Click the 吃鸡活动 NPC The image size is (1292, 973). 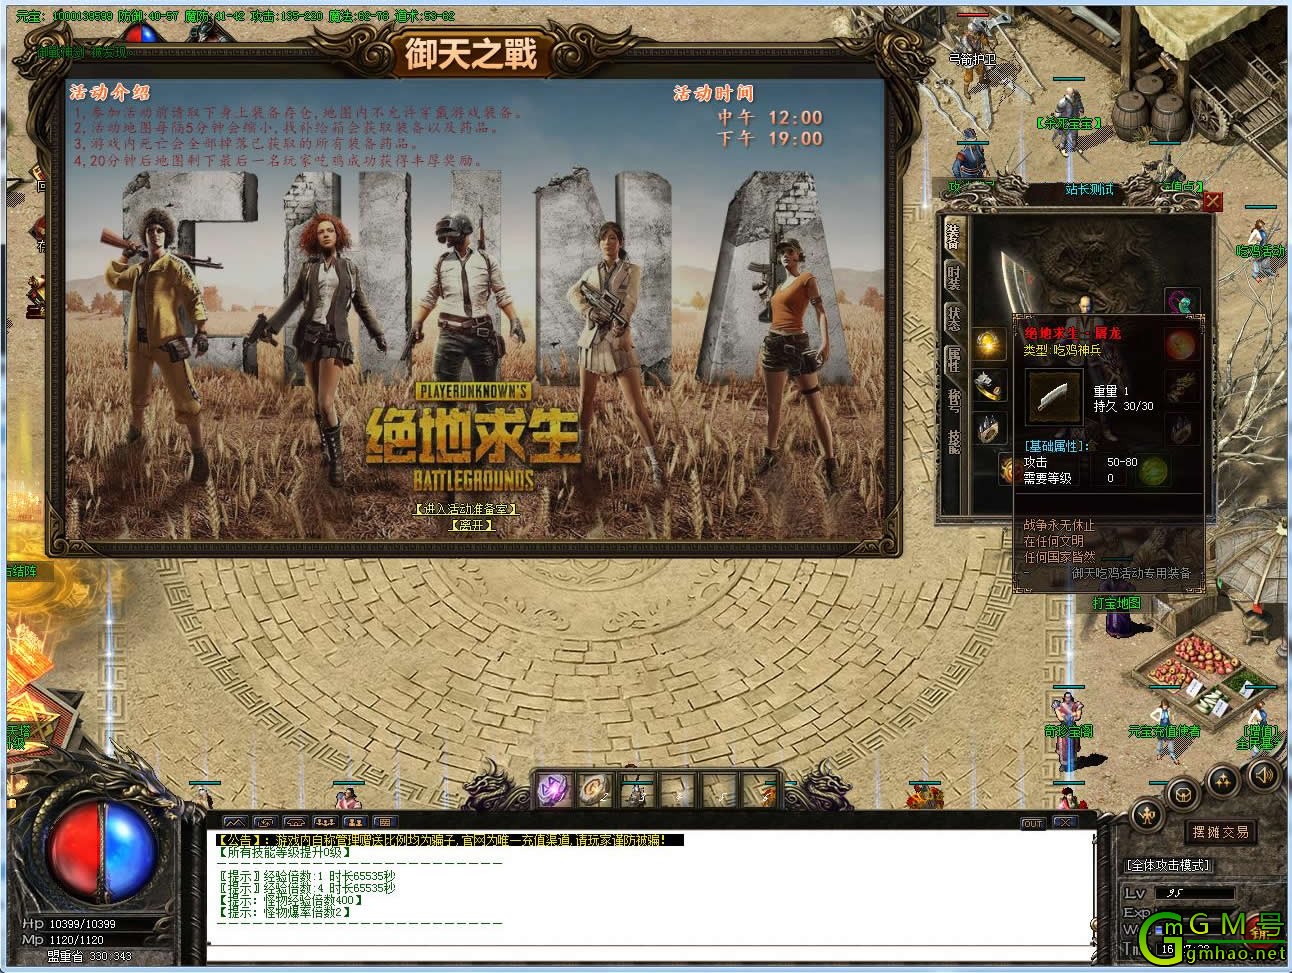[1259, 251]
